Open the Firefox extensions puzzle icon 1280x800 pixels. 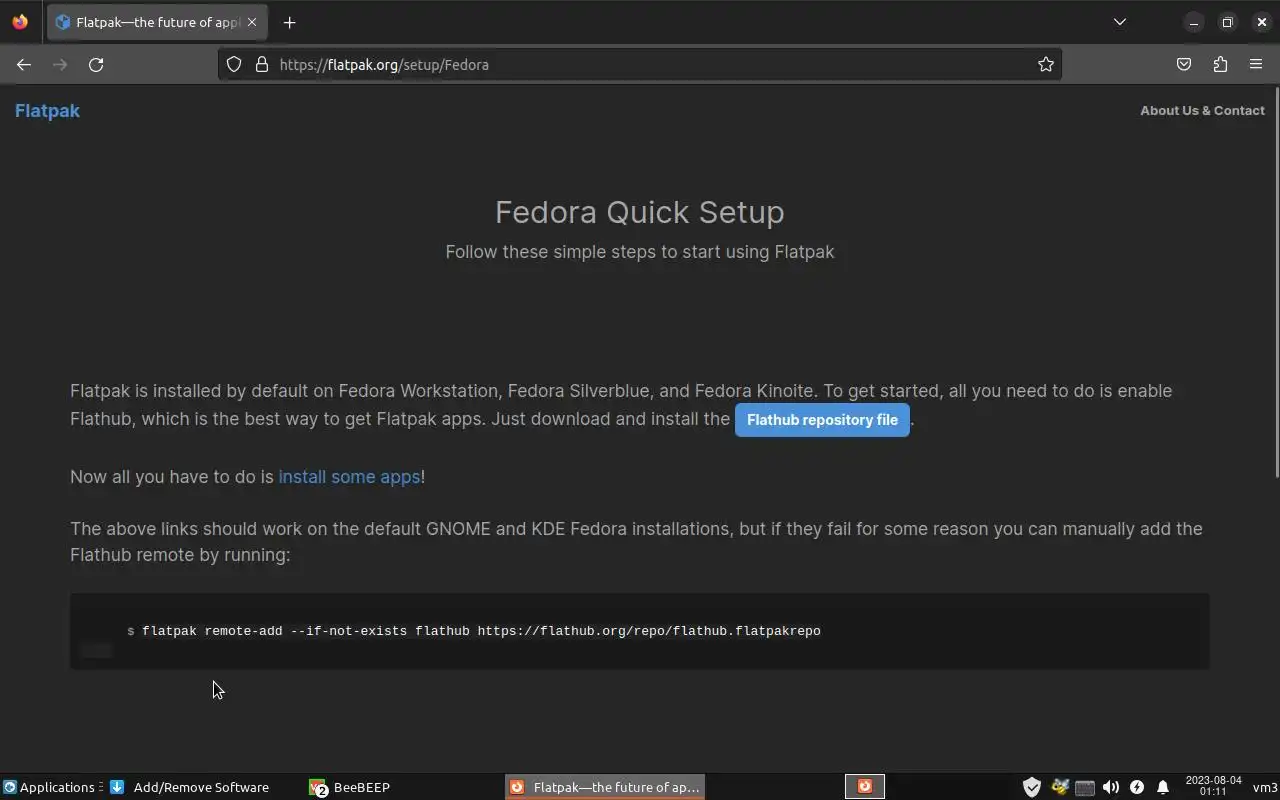(1220, 64)
